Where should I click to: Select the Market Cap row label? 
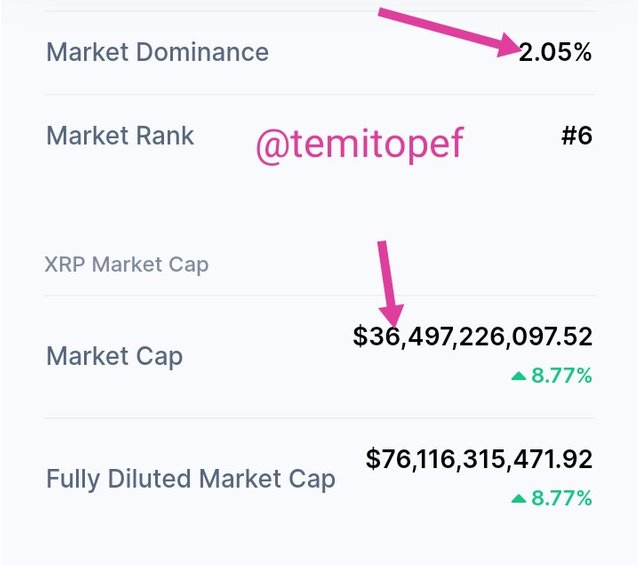[x=114, y=356]
